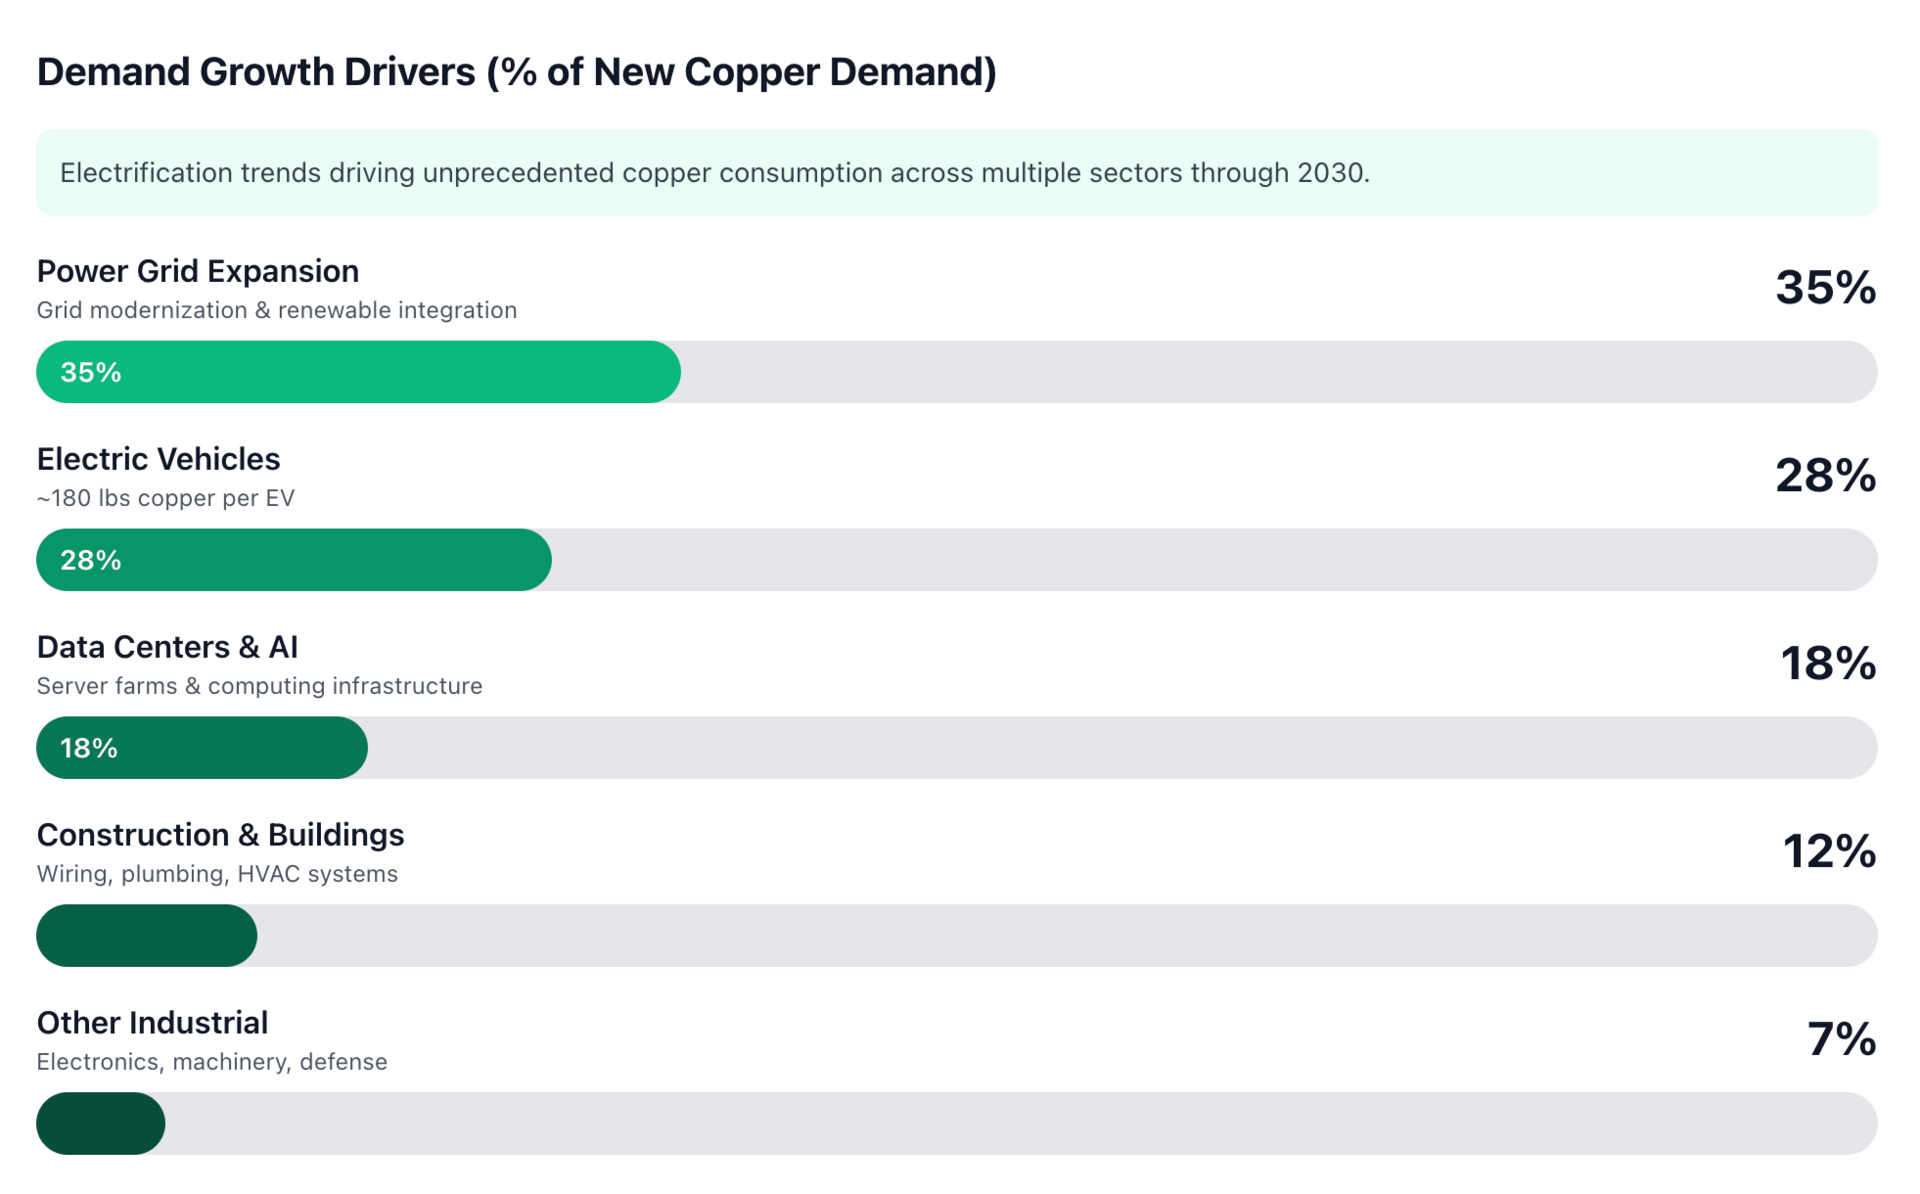
Task: Click the filled Other Industrial bar
Action: coord(101,1124)
